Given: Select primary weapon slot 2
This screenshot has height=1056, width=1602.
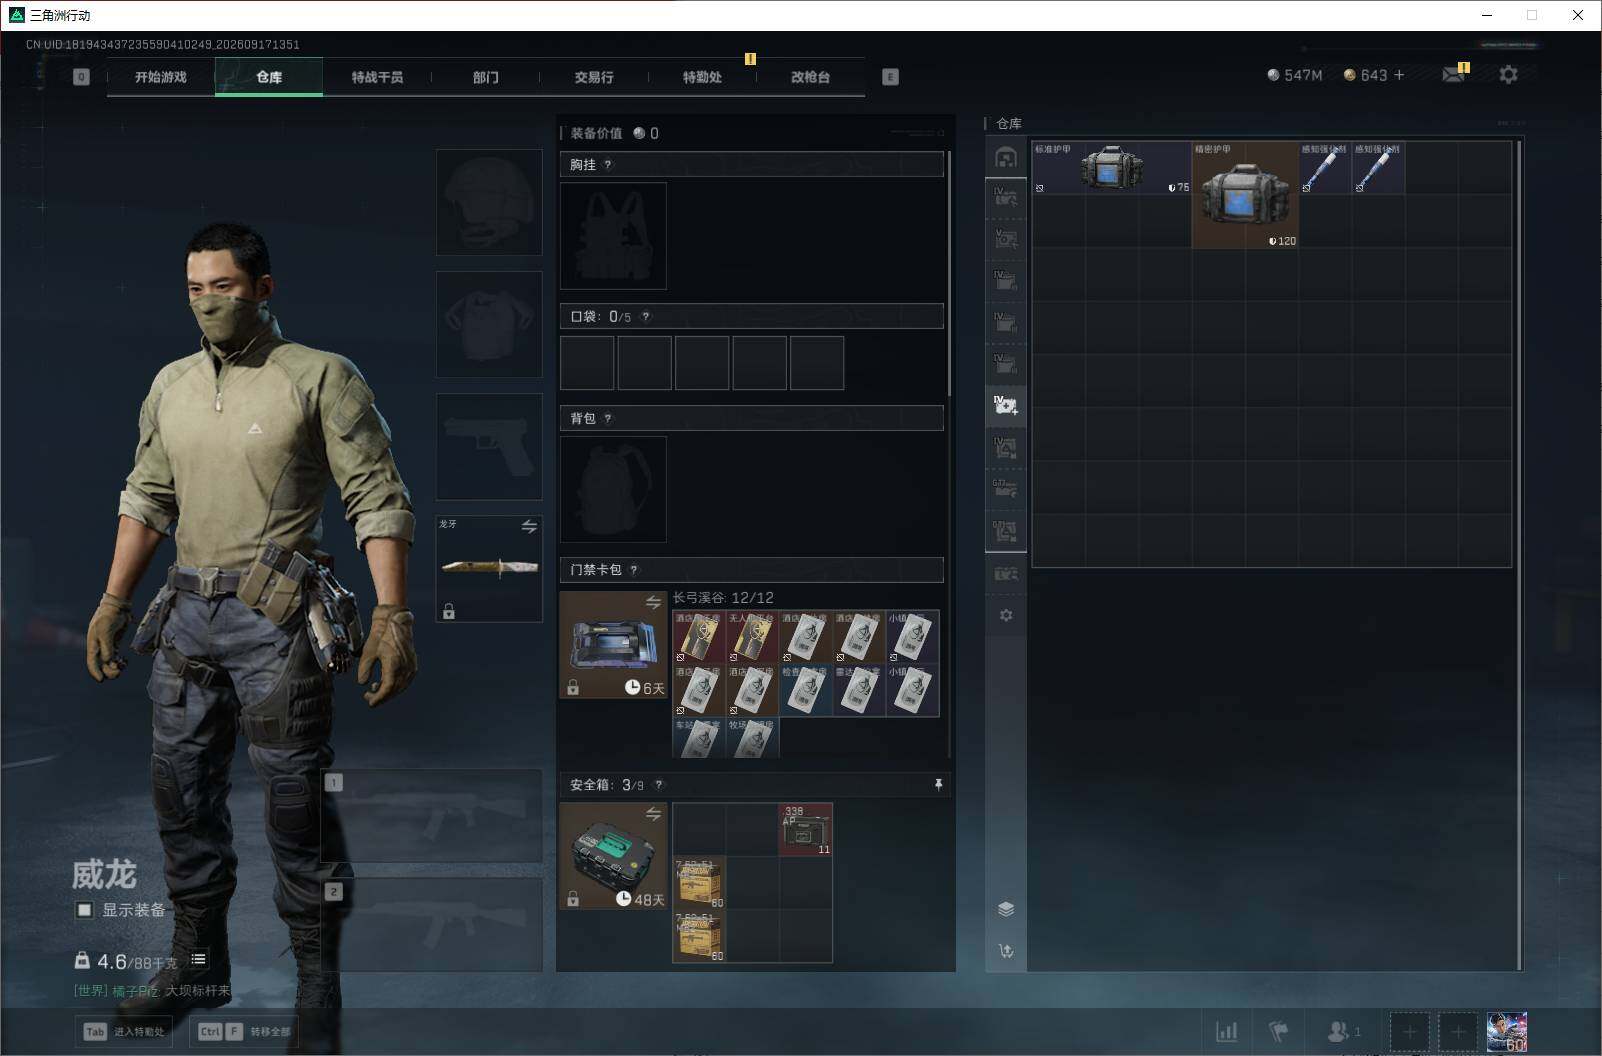Looking at the screenshot, I should pos(431,925).
